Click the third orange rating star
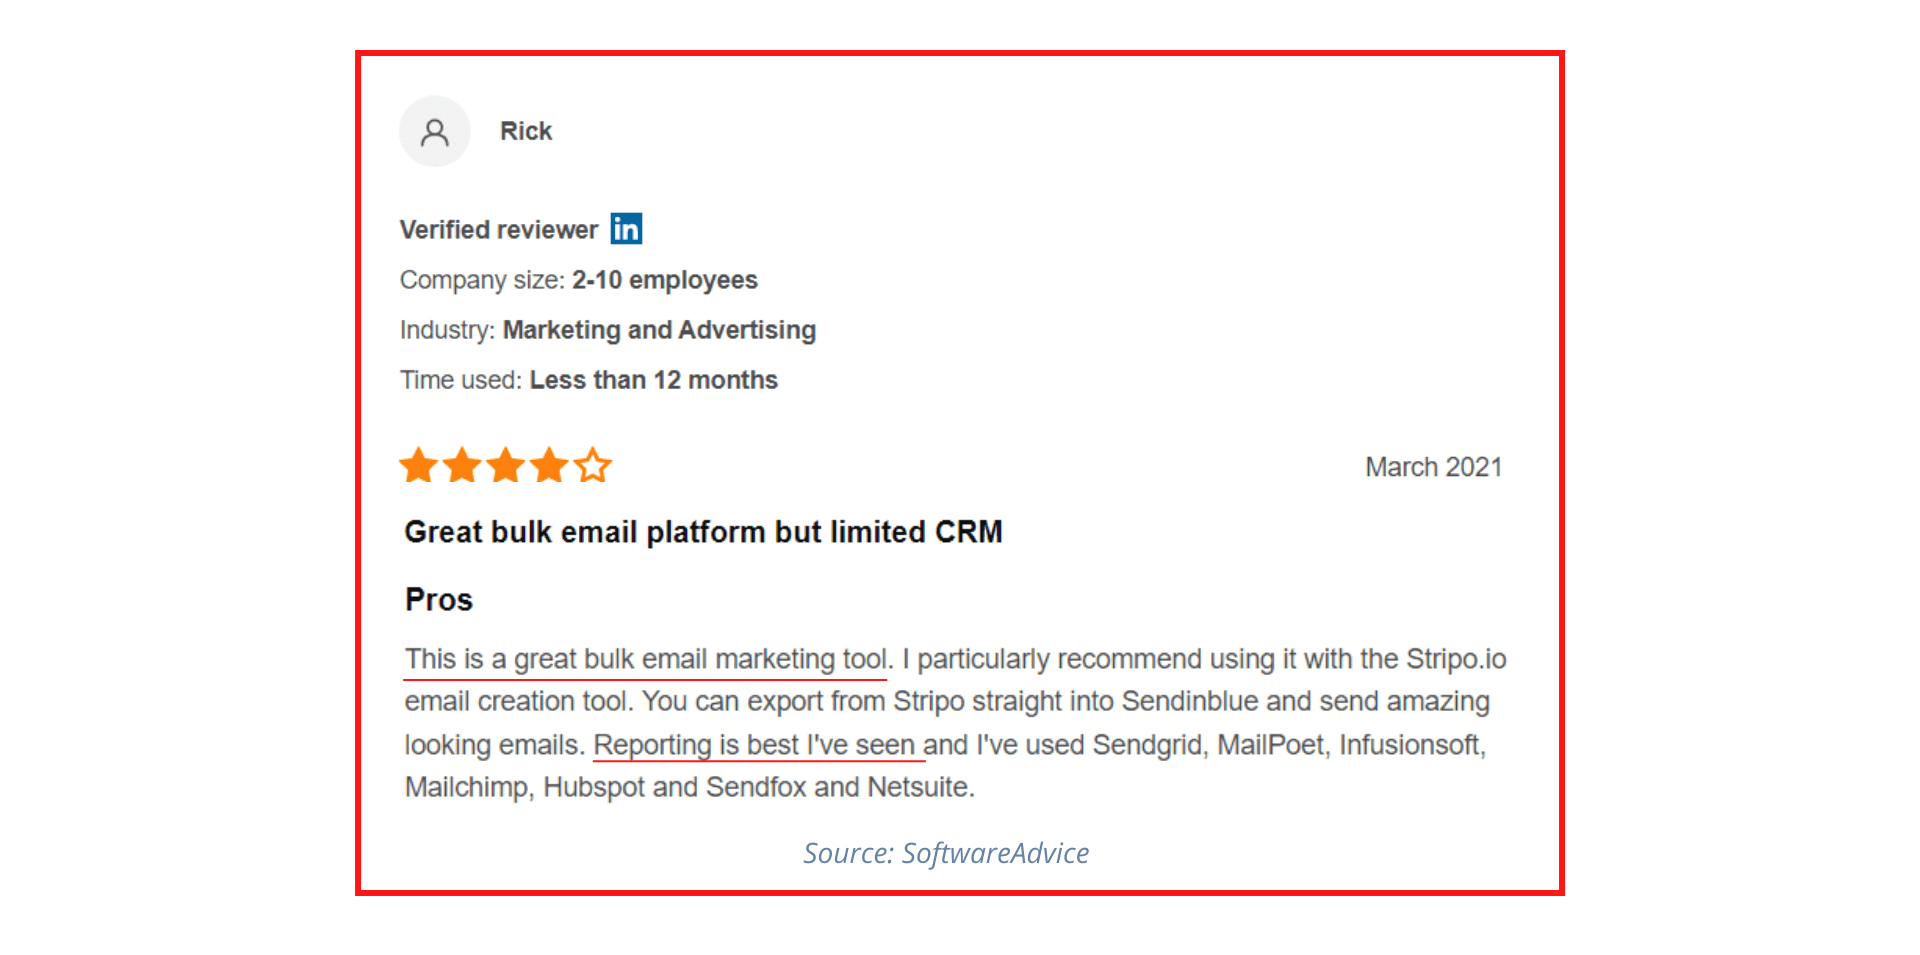The width and height of the screenshot is (1920, 955). click(x=506, y=465)
